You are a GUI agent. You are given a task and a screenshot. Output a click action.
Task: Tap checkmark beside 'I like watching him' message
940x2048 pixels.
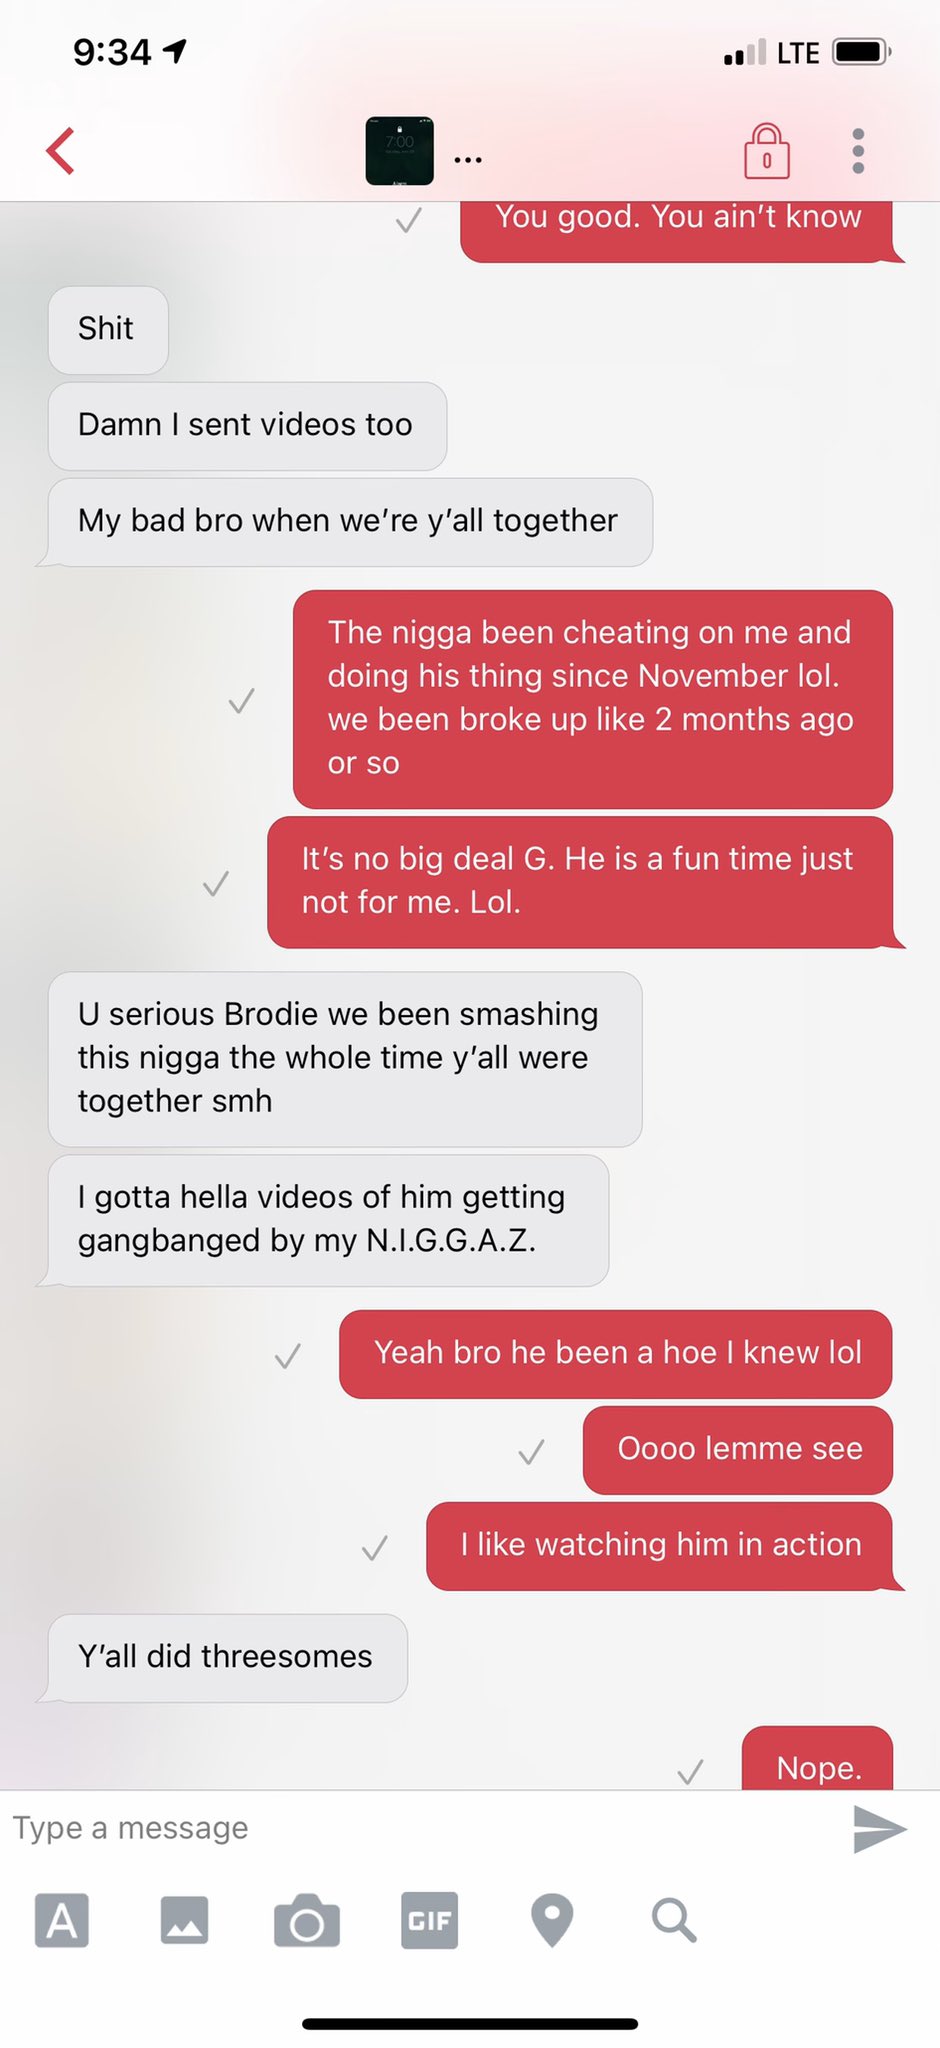click(375, 1548)
